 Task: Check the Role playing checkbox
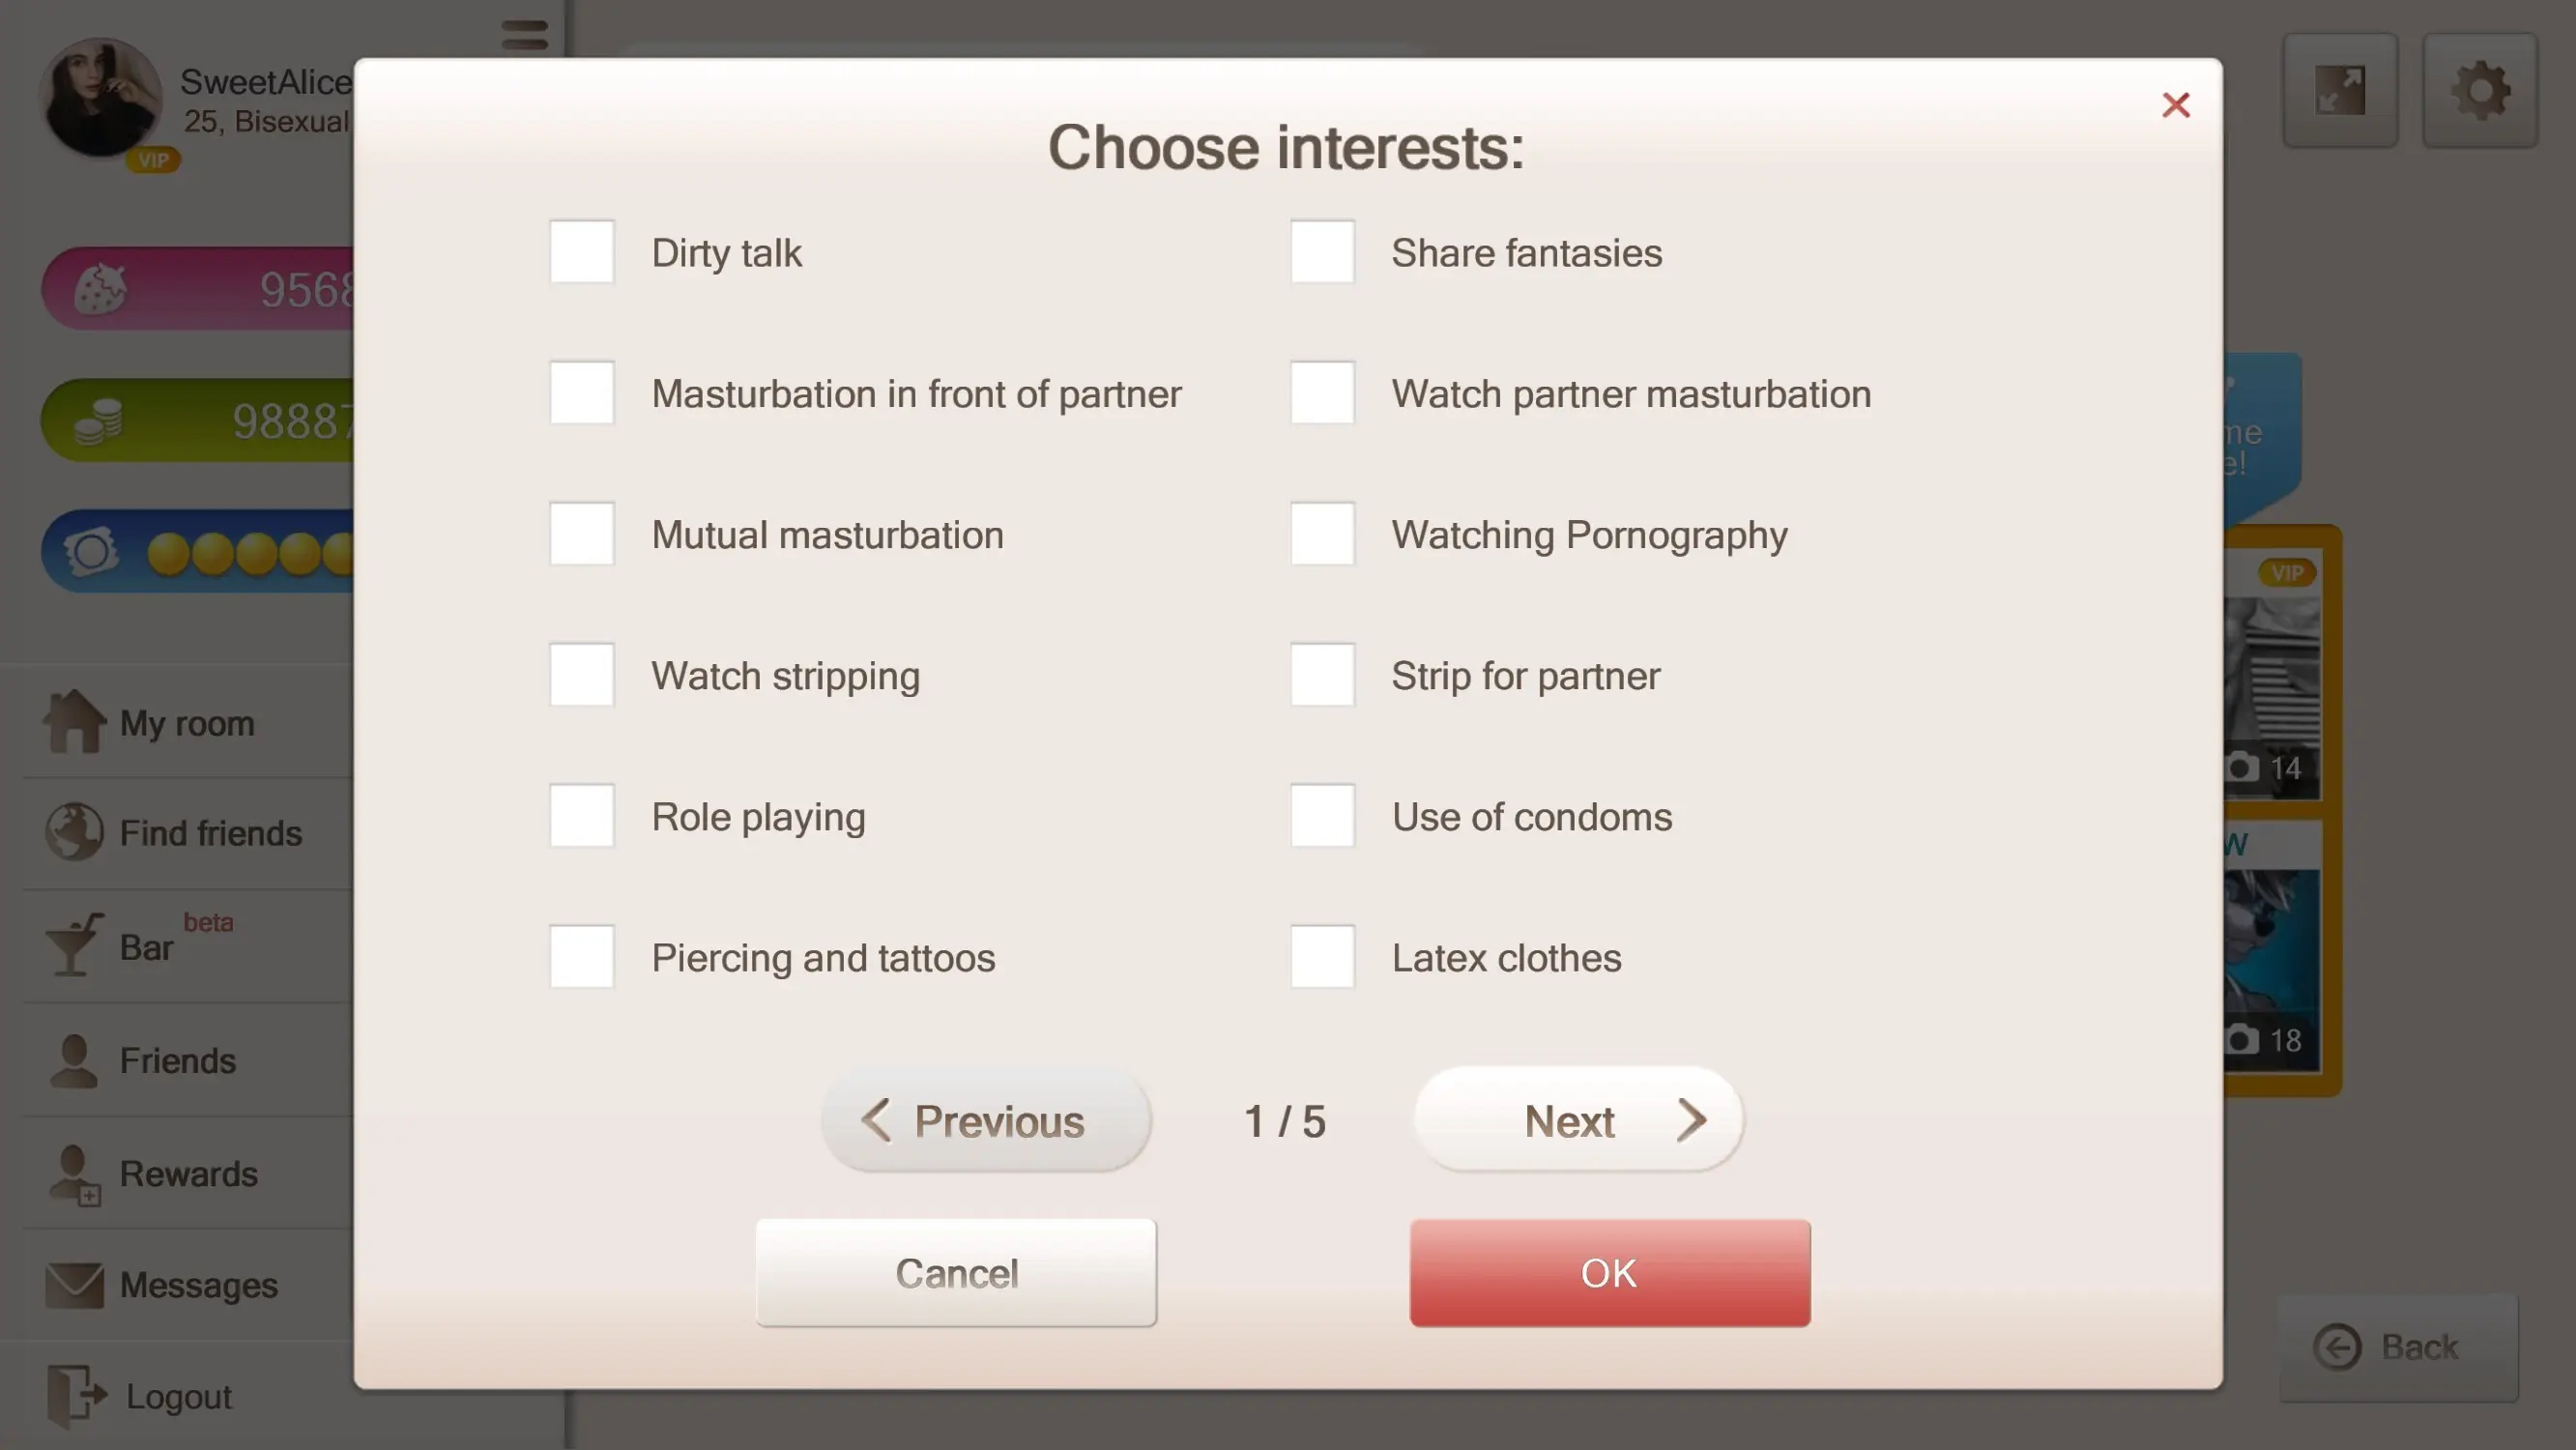tap(582, 816)
